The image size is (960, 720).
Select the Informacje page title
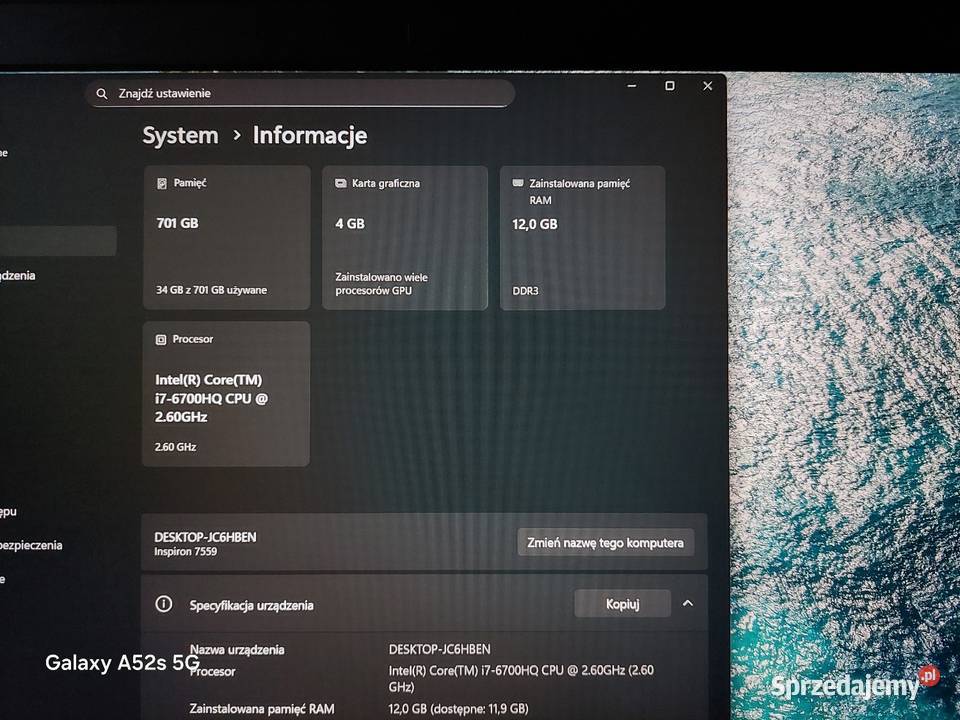point(310,135)
